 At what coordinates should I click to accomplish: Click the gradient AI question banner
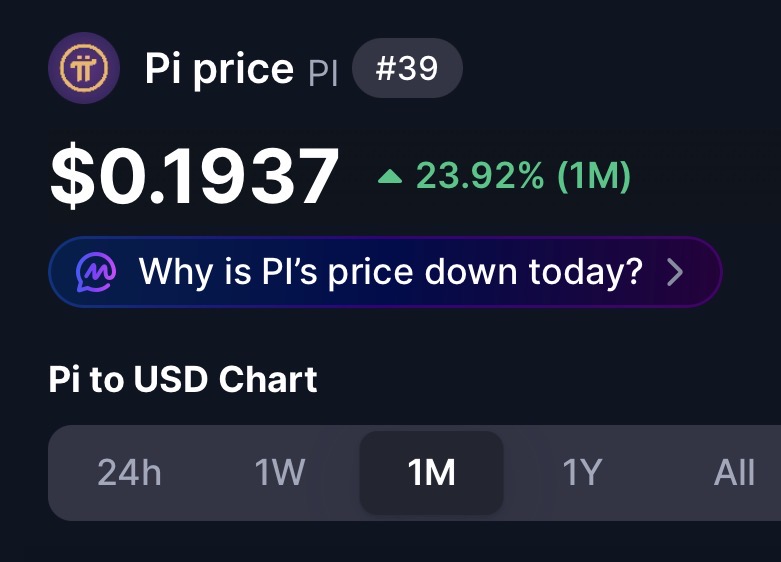click(385, 272)
